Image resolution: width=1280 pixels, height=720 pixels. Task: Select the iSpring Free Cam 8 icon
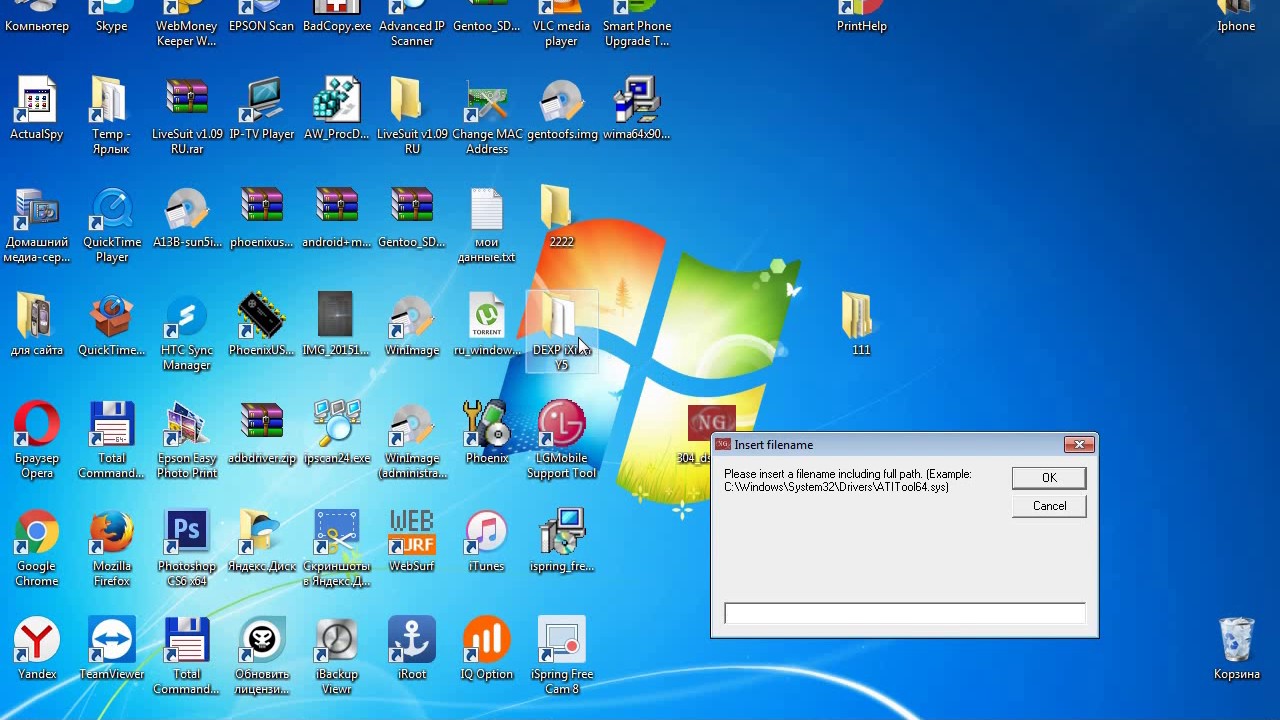click(562, 656)
